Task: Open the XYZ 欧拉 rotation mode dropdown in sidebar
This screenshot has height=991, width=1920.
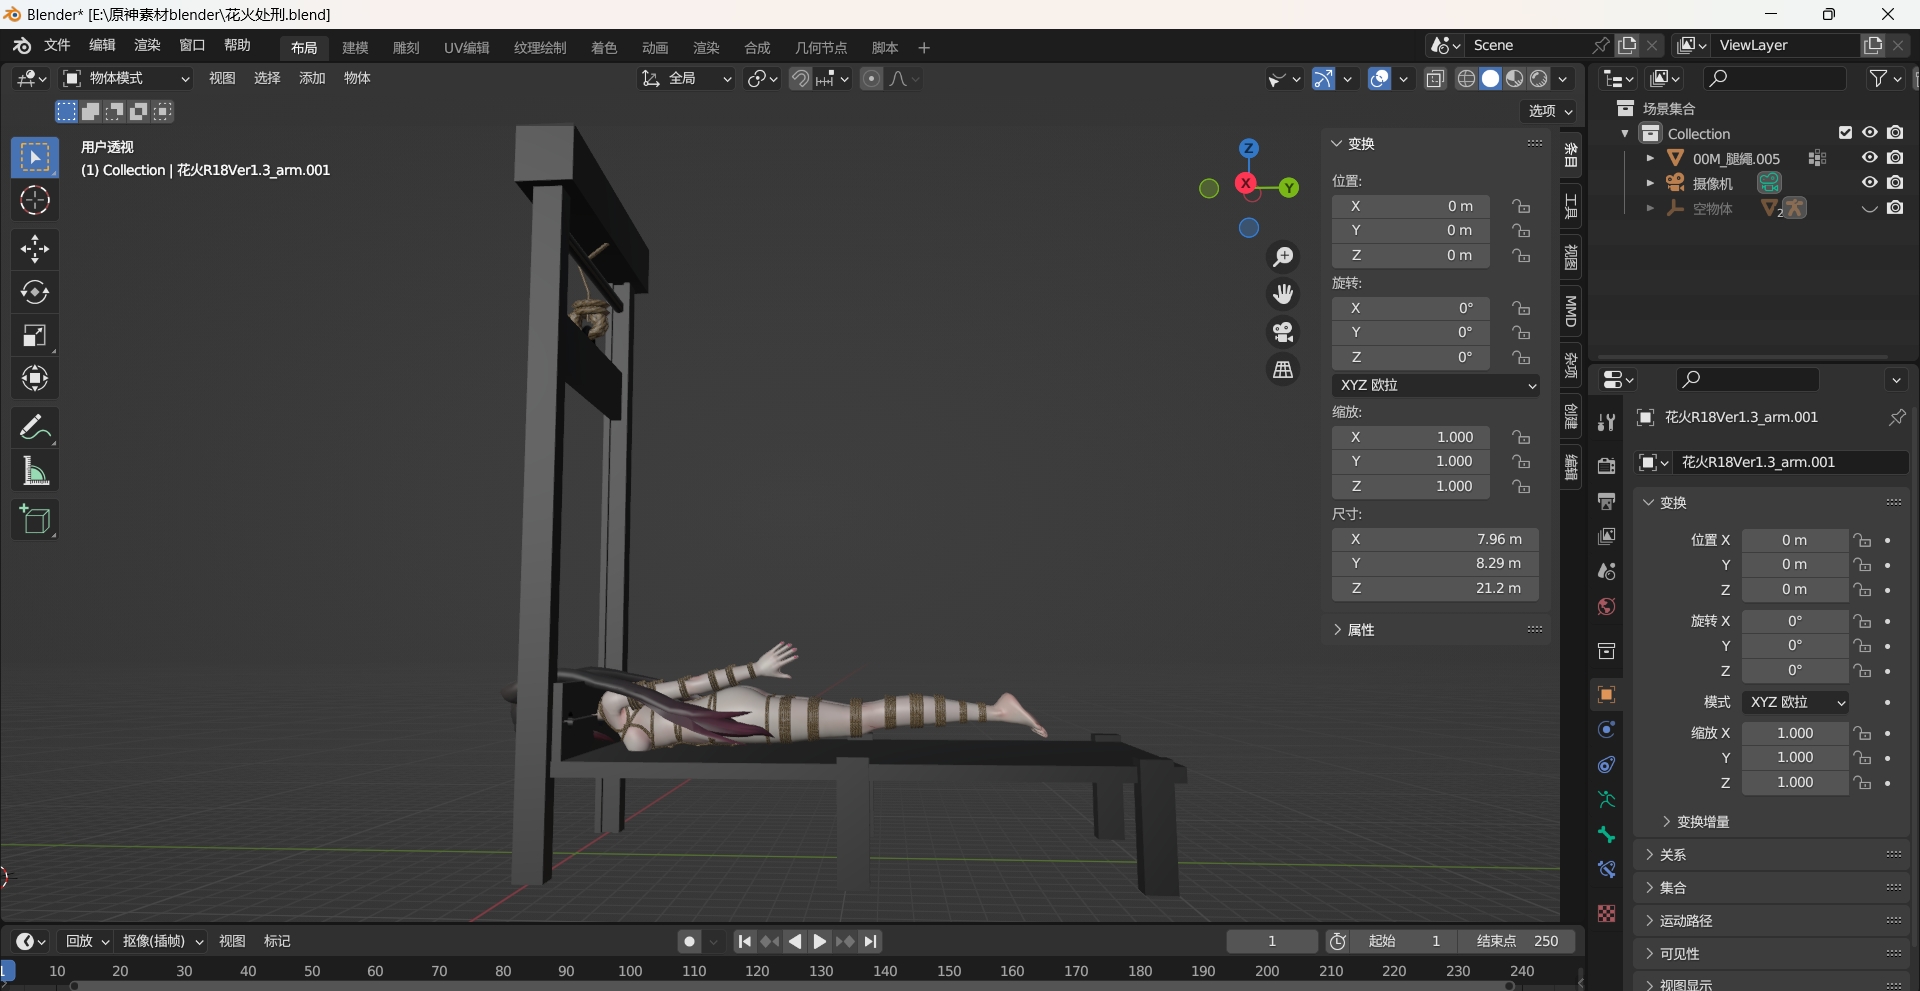Action: click(x=1436, y=385)
